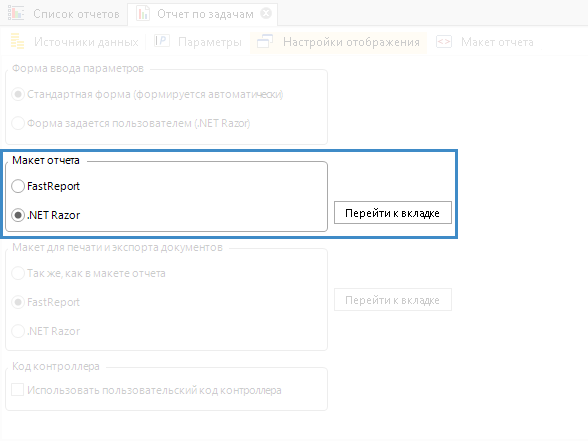The width and height of the screenshot is (588, 441).
Task: Click the report list chart icon
Action: (x=16, y=13)
